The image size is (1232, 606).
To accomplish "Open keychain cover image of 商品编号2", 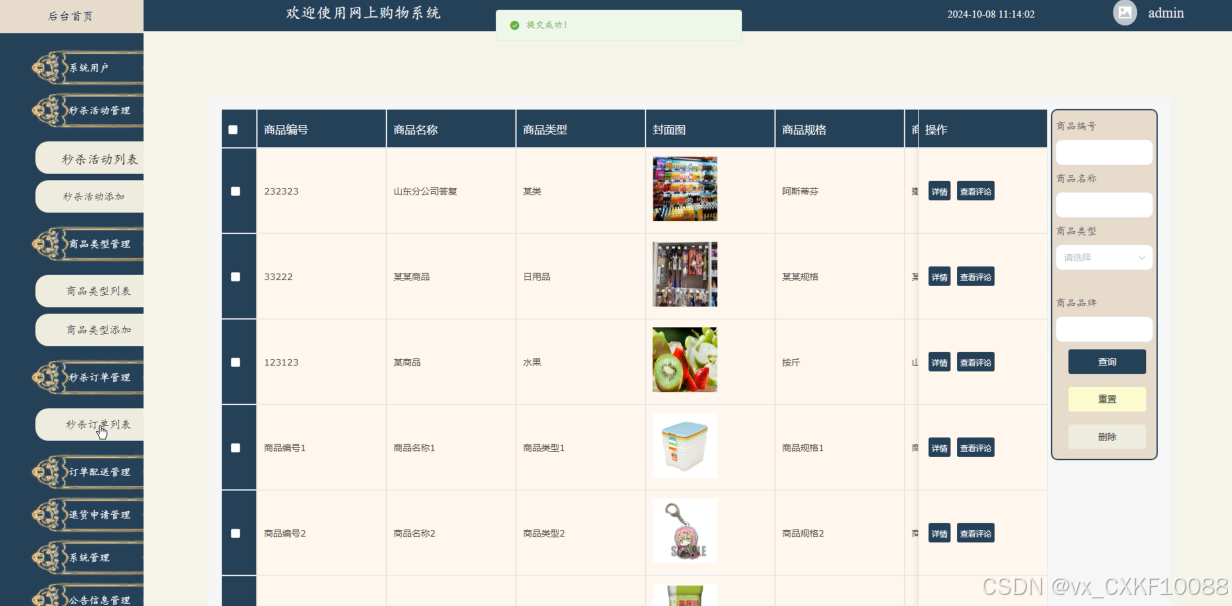I will (x=685, y=531).
